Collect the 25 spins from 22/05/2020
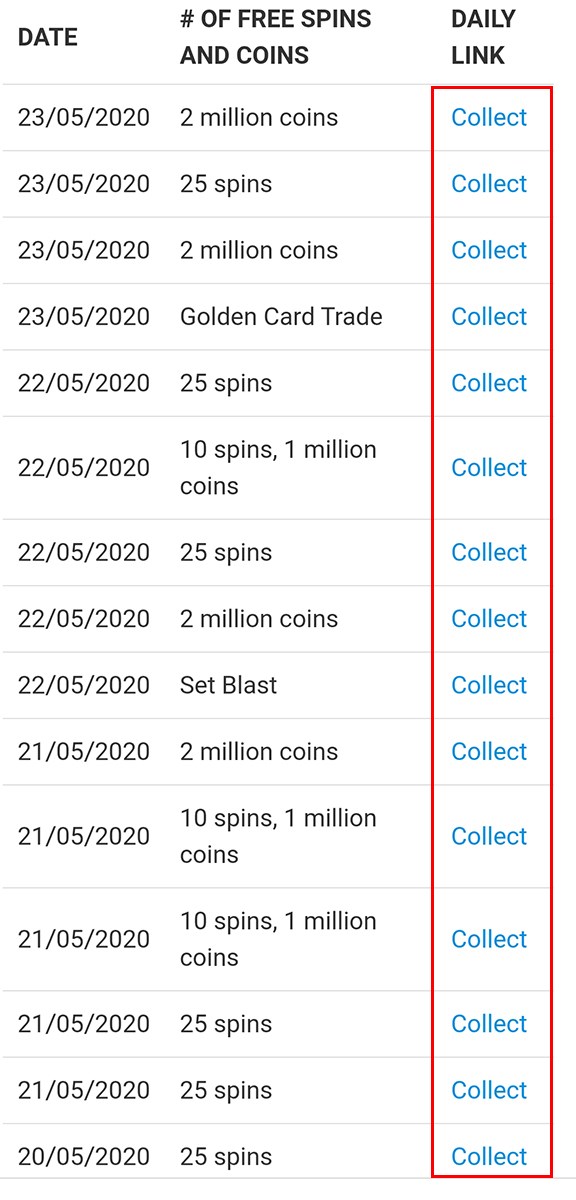 pos(489,383)
